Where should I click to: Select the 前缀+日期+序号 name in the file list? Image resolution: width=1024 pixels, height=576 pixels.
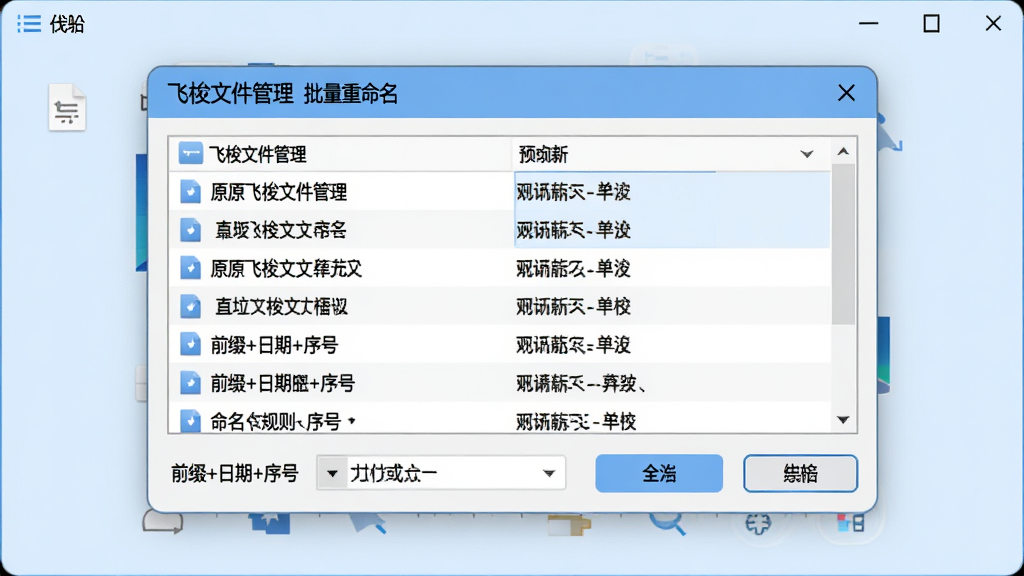click(x=274, y=345)
